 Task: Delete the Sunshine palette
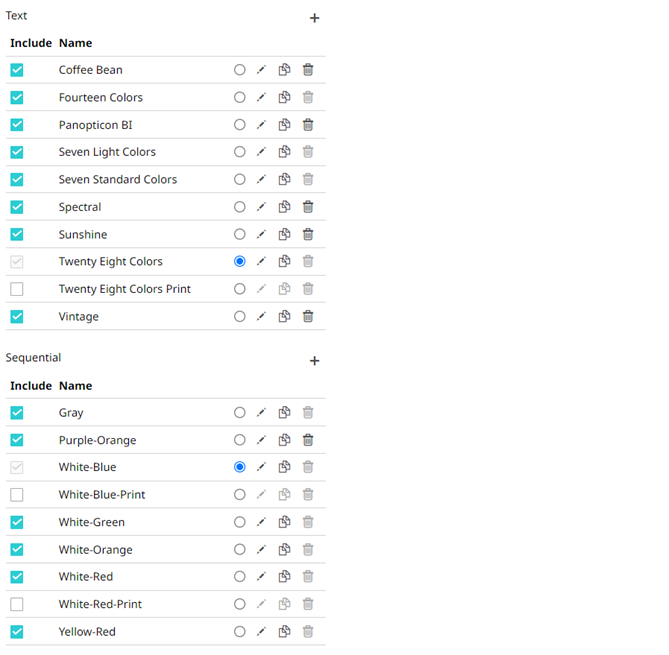[x=308, y=234]
